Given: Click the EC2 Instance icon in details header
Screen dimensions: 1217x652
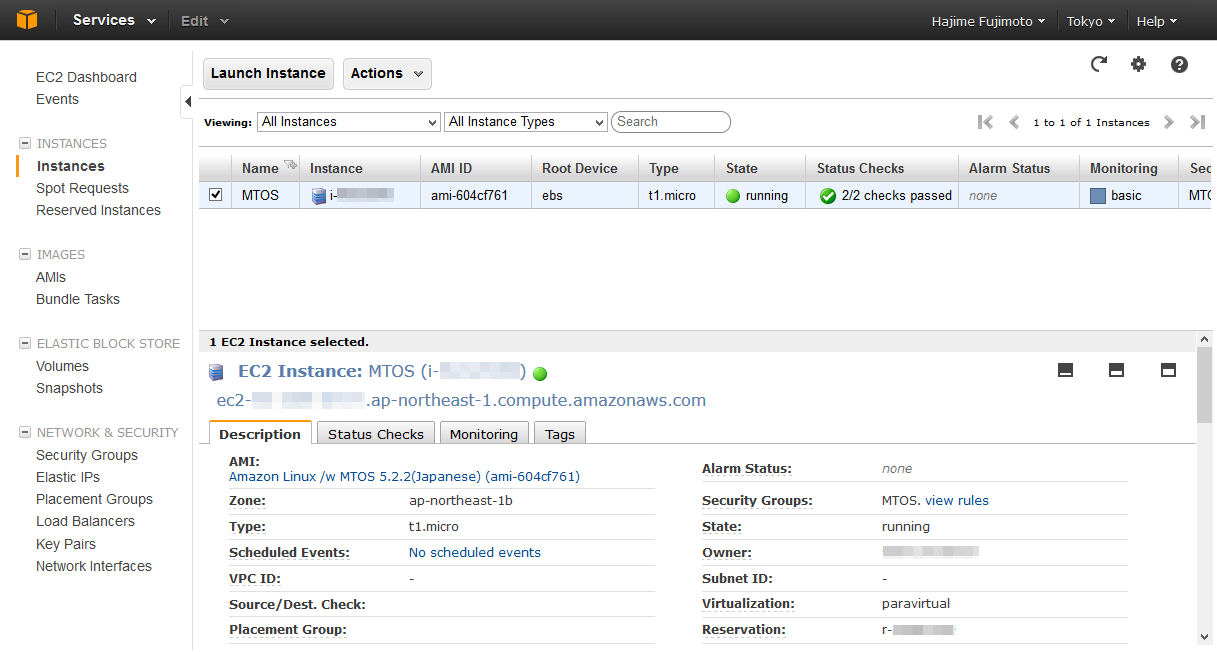Looking at the screenshot, I should click(x=216, y=373).
